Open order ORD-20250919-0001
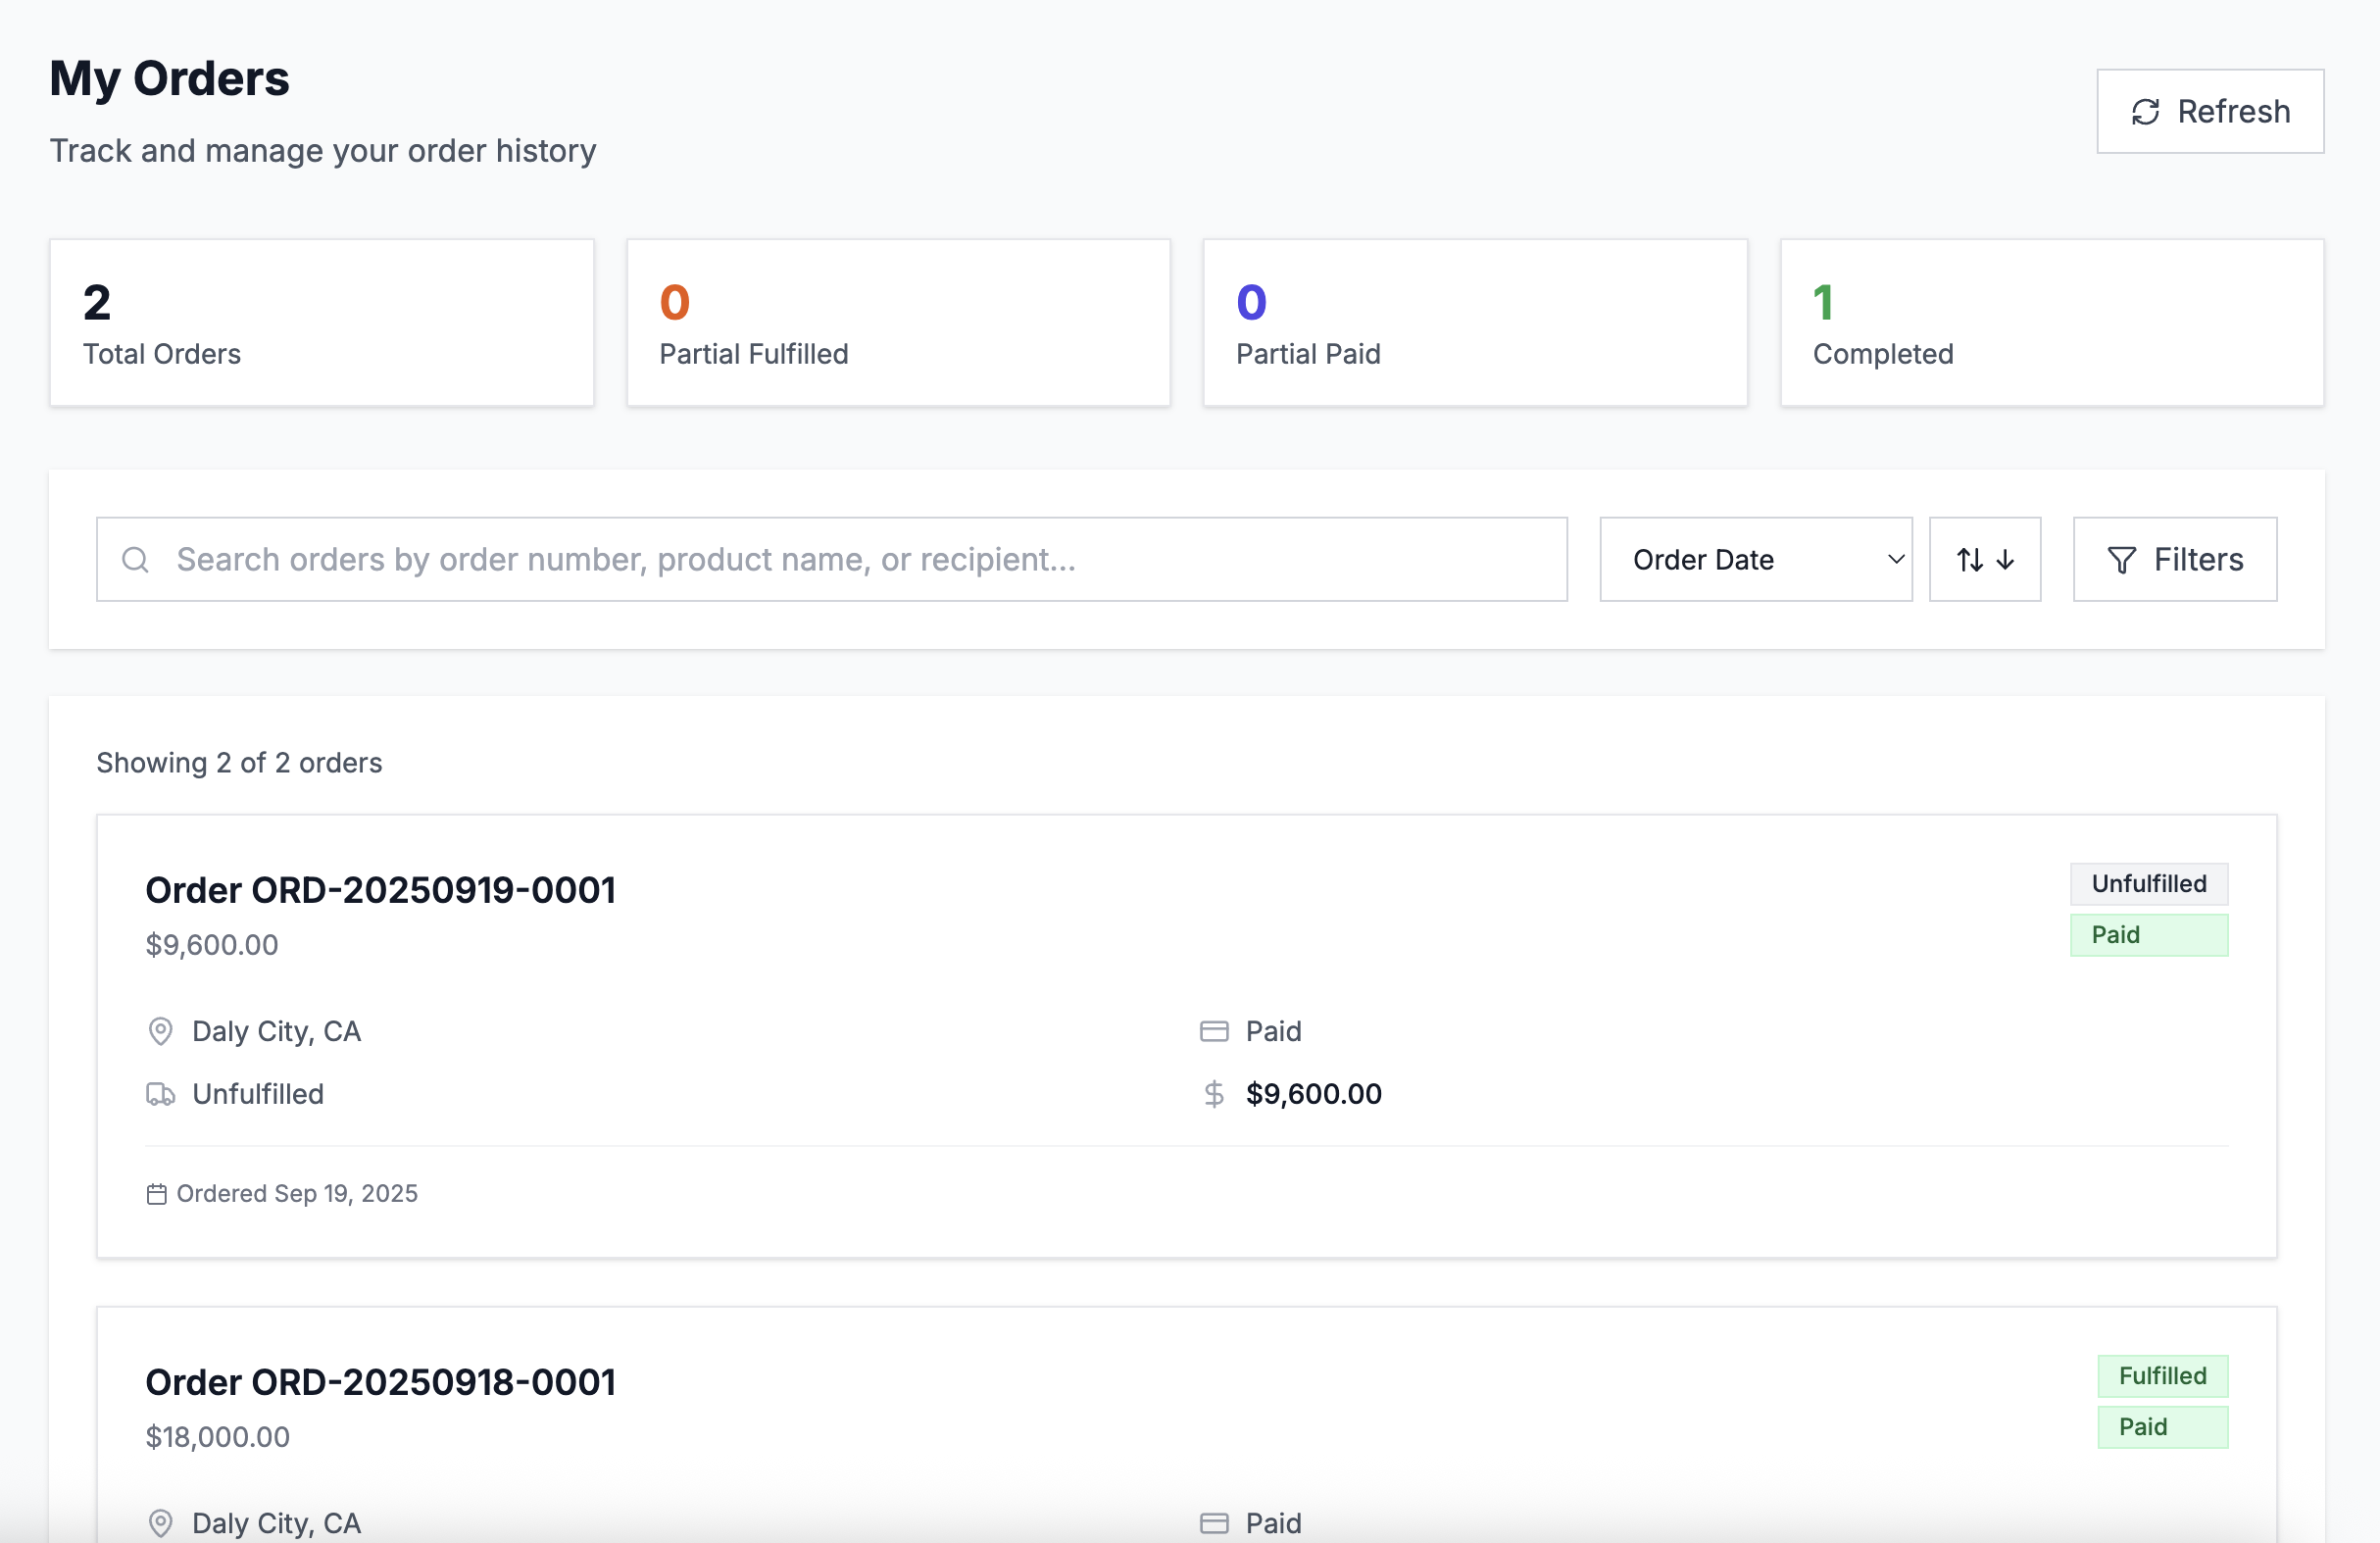 [380, 890]
